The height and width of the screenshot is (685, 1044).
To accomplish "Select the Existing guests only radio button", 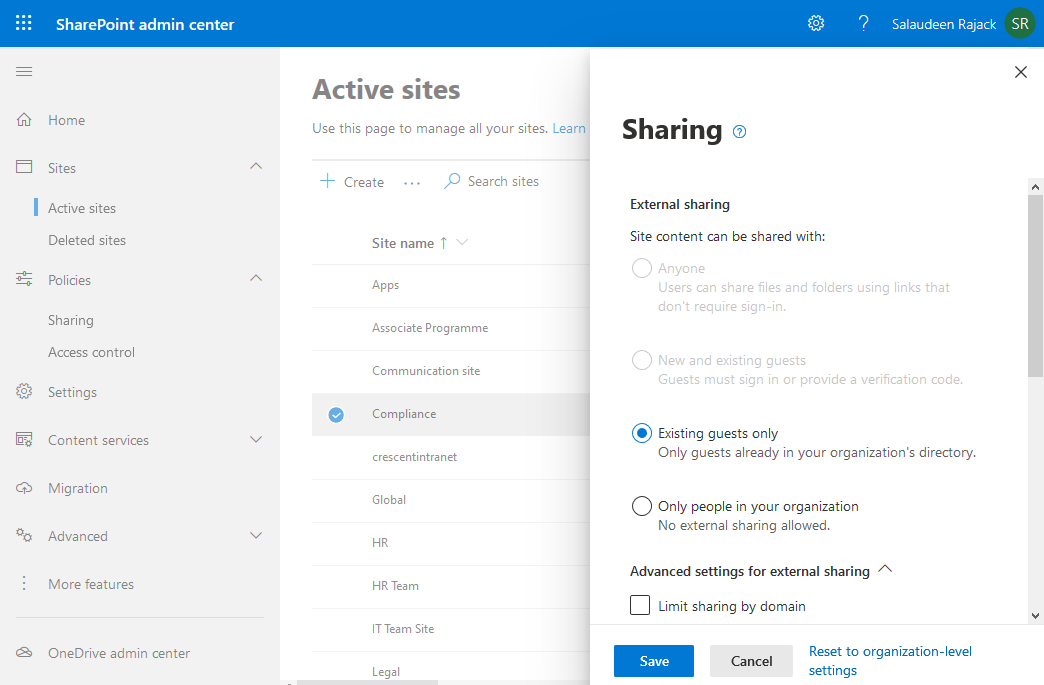I will point(641,433).
